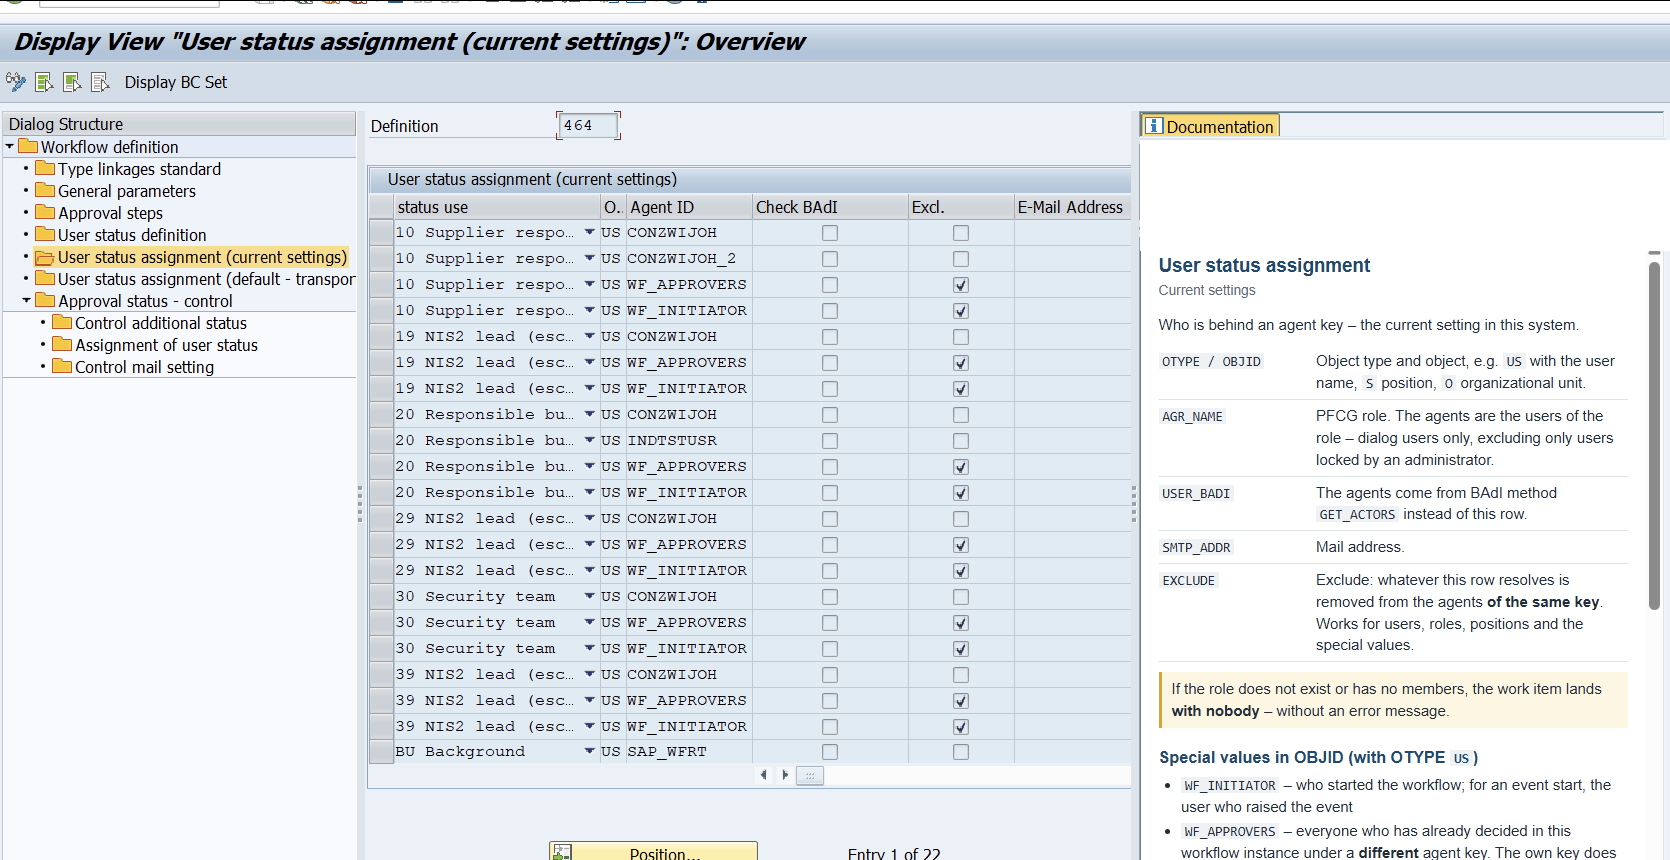The height and width of the screenshot is (860, 1670).
Task: Click folder icon beside Approval steps
Action: click(x=45, y=212)
